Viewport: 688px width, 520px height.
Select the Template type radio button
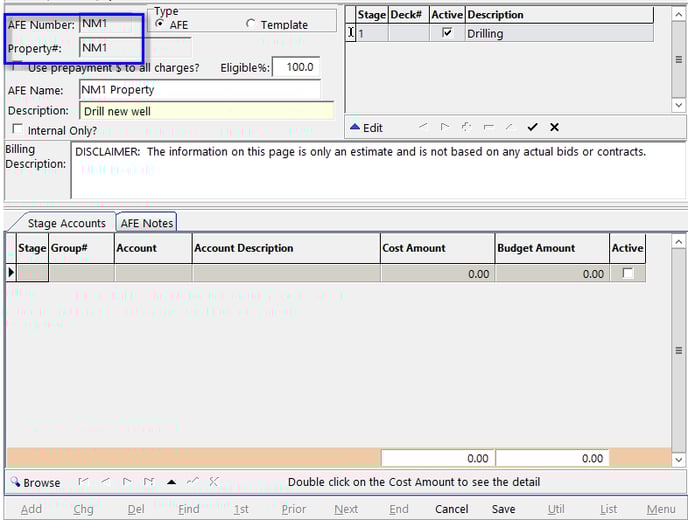tap(251, 24)
